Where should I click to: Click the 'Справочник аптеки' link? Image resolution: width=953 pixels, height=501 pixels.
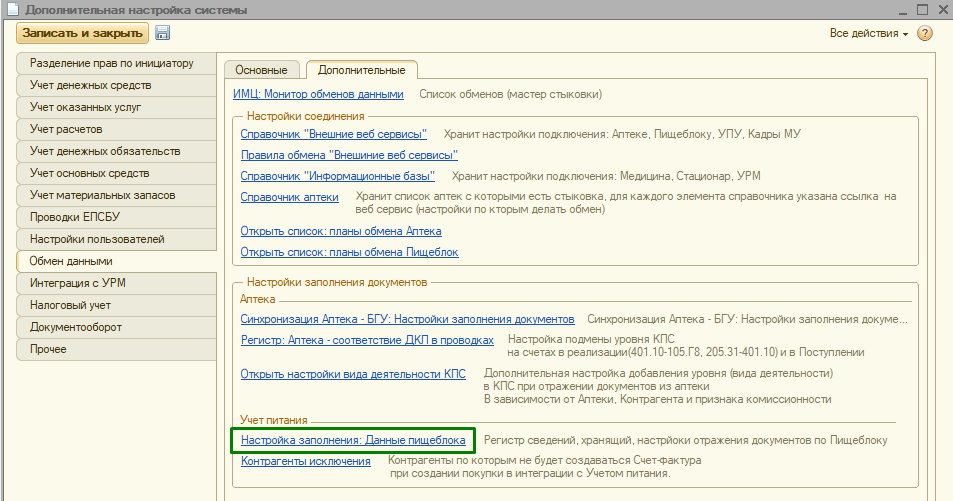pos(290,197)
